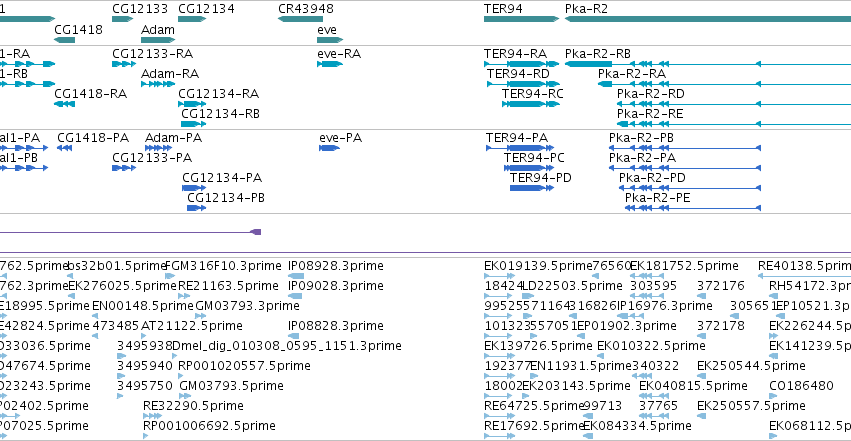Click EST EP01902.3prime
The image size is (851, 441).
point(581,336)
